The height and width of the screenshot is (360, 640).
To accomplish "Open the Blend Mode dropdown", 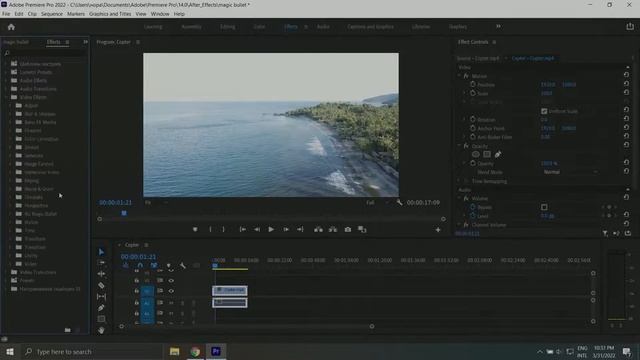I will point(570,172).
